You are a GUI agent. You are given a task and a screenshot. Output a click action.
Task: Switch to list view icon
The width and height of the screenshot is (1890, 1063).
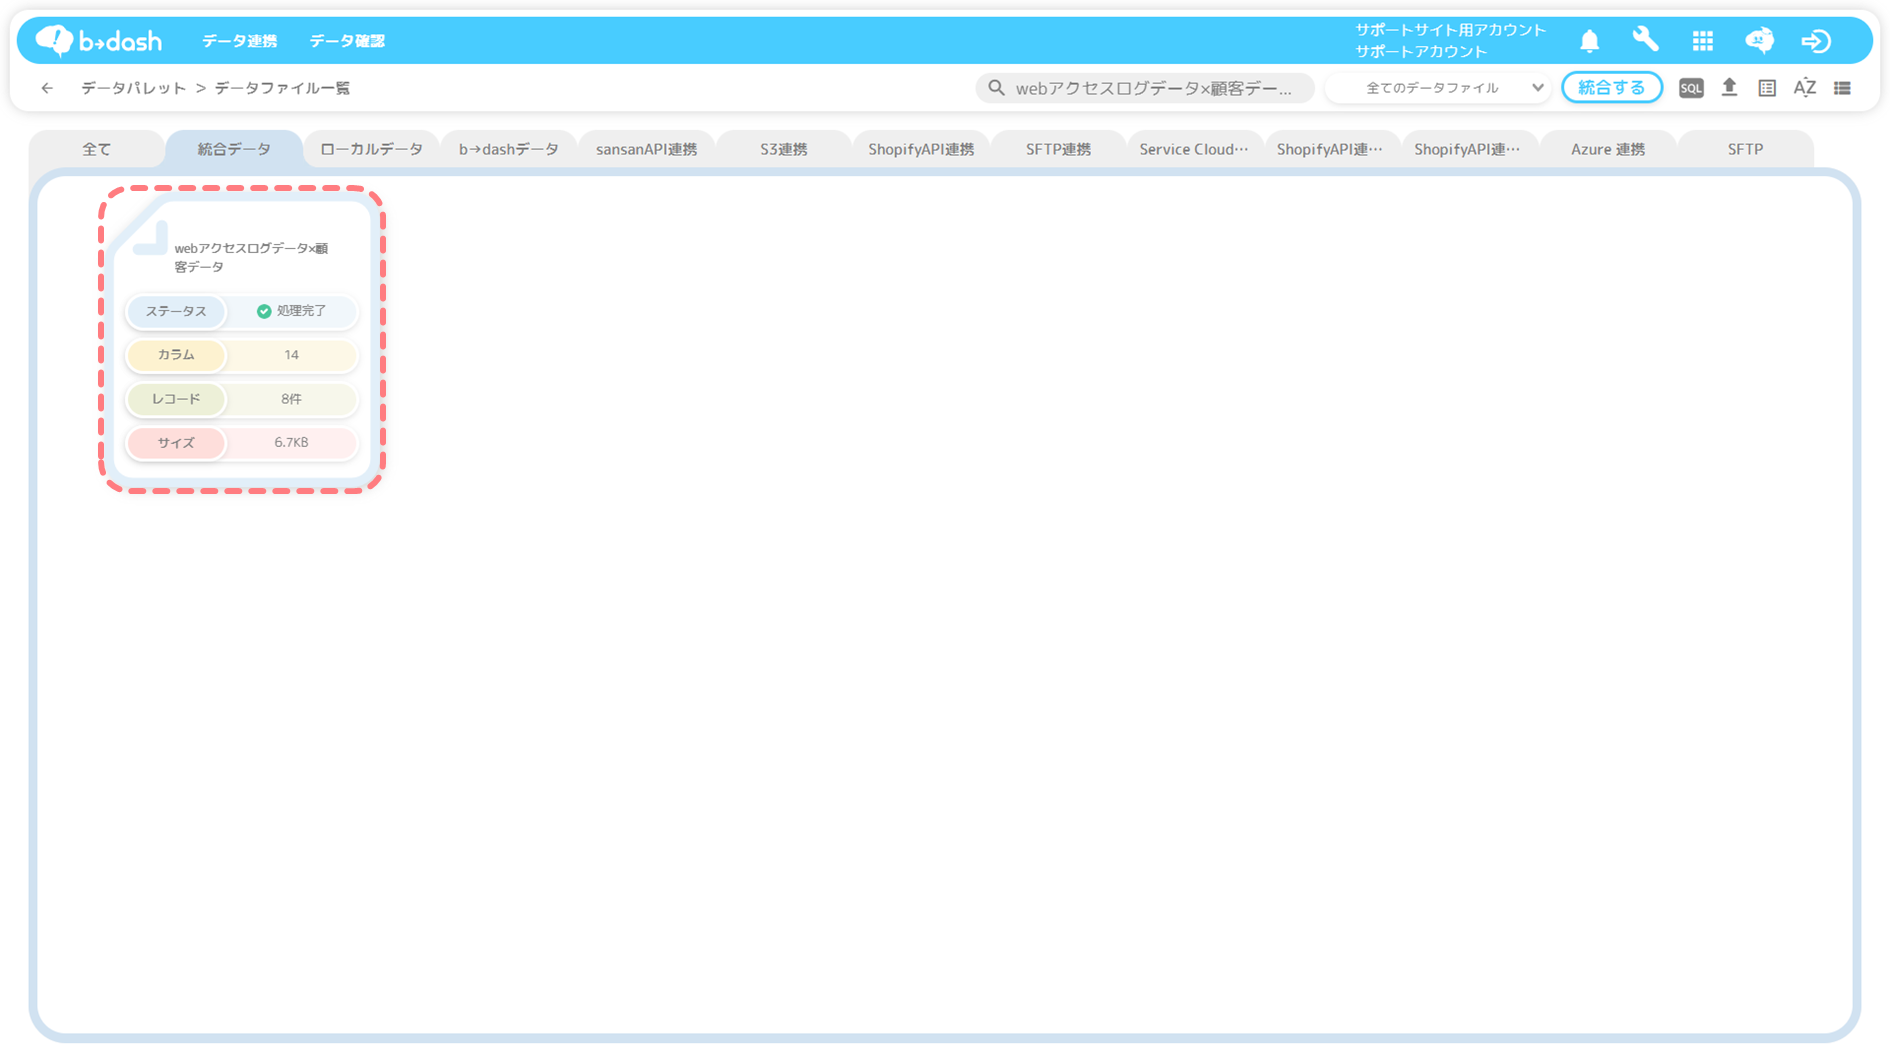(x=1842, y=88)
